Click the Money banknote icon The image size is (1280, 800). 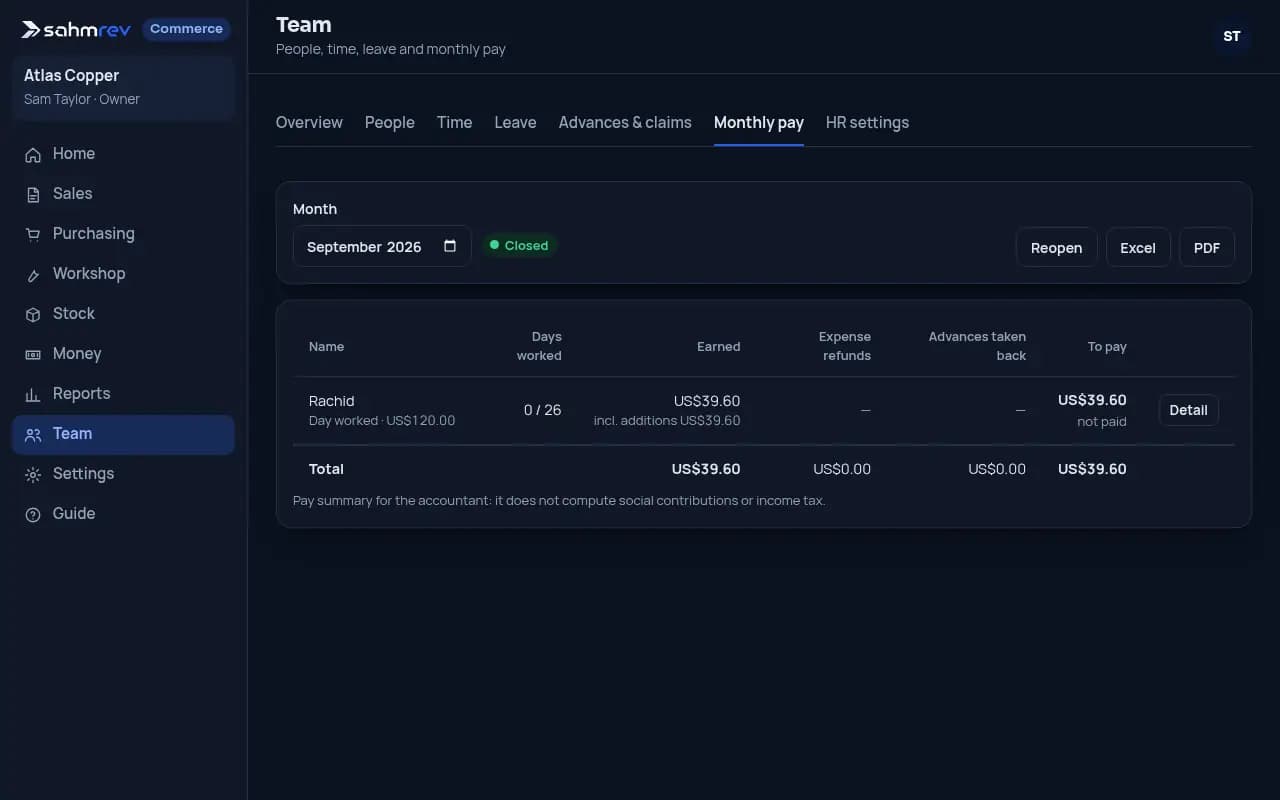pos(33,354)
